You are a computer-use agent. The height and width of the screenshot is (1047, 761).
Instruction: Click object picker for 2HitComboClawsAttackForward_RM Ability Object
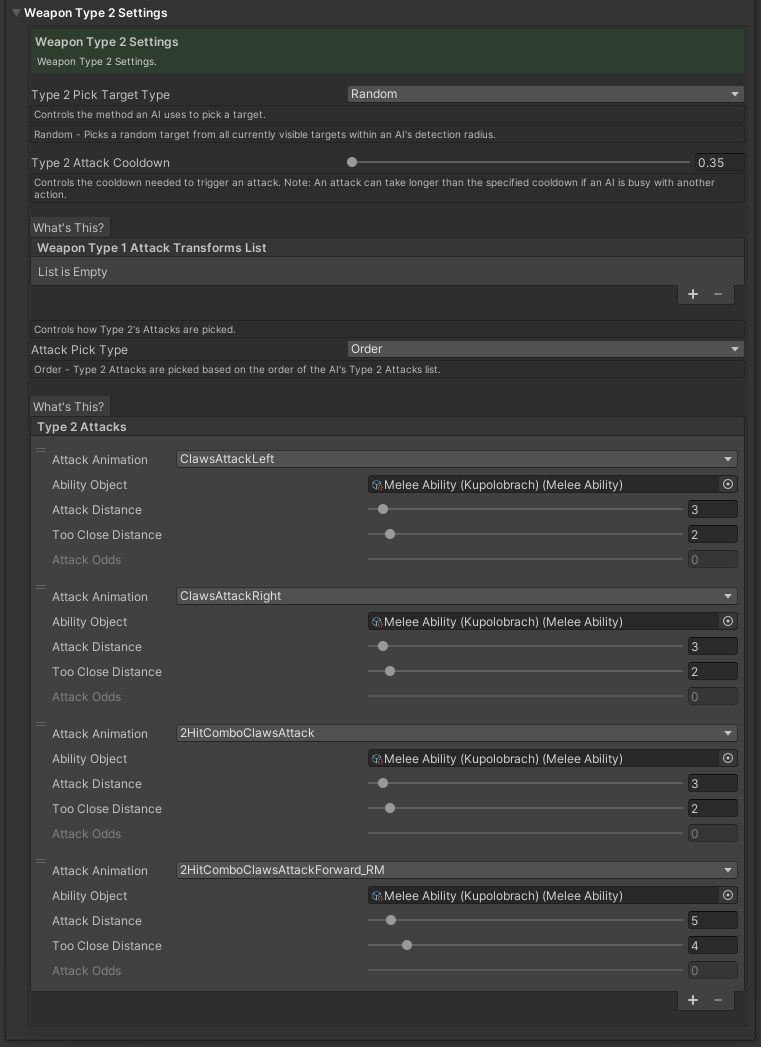[728, 895]
